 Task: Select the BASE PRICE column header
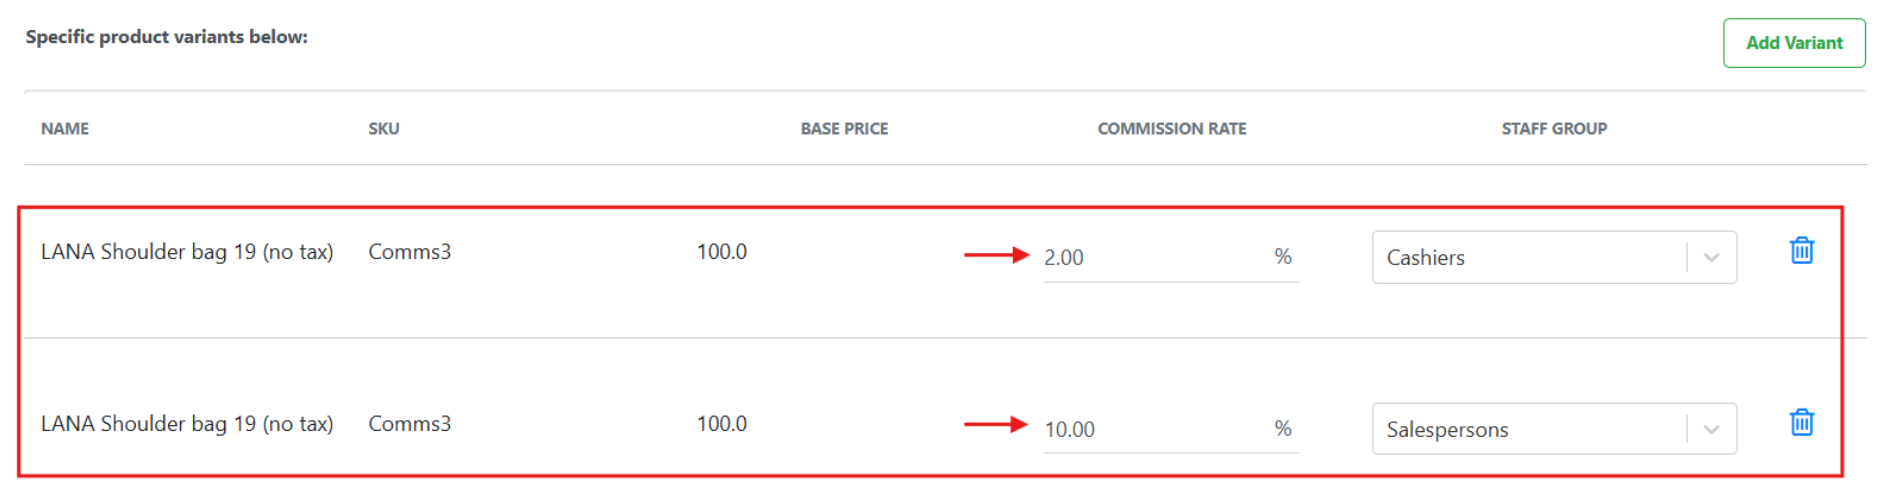844,129
